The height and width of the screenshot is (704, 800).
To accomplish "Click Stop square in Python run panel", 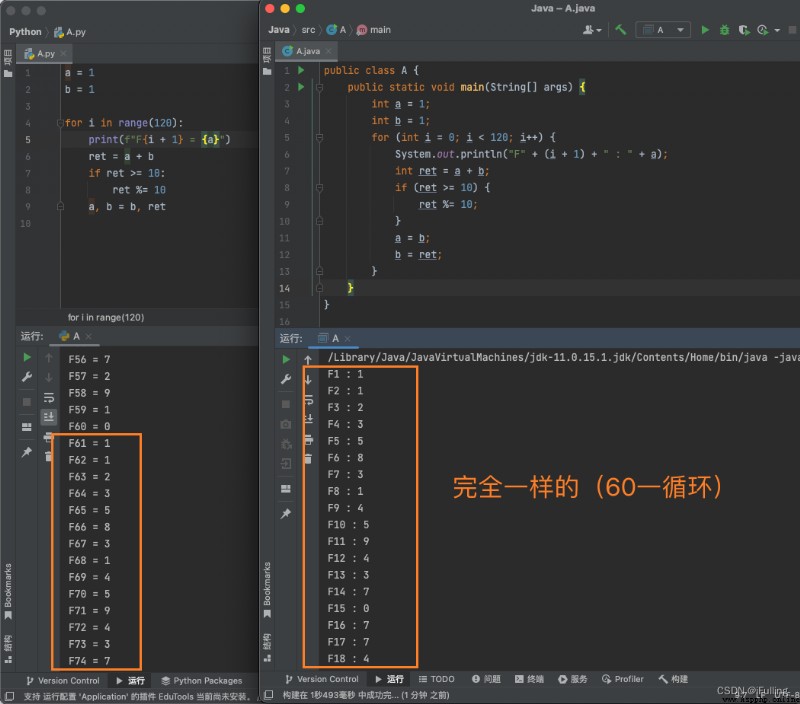I will pos(27,402).
